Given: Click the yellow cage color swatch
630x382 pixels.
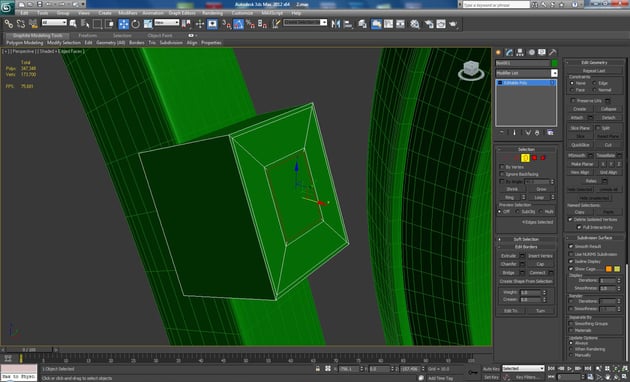Looking at the screenshot, I should [x=617, y=269].
